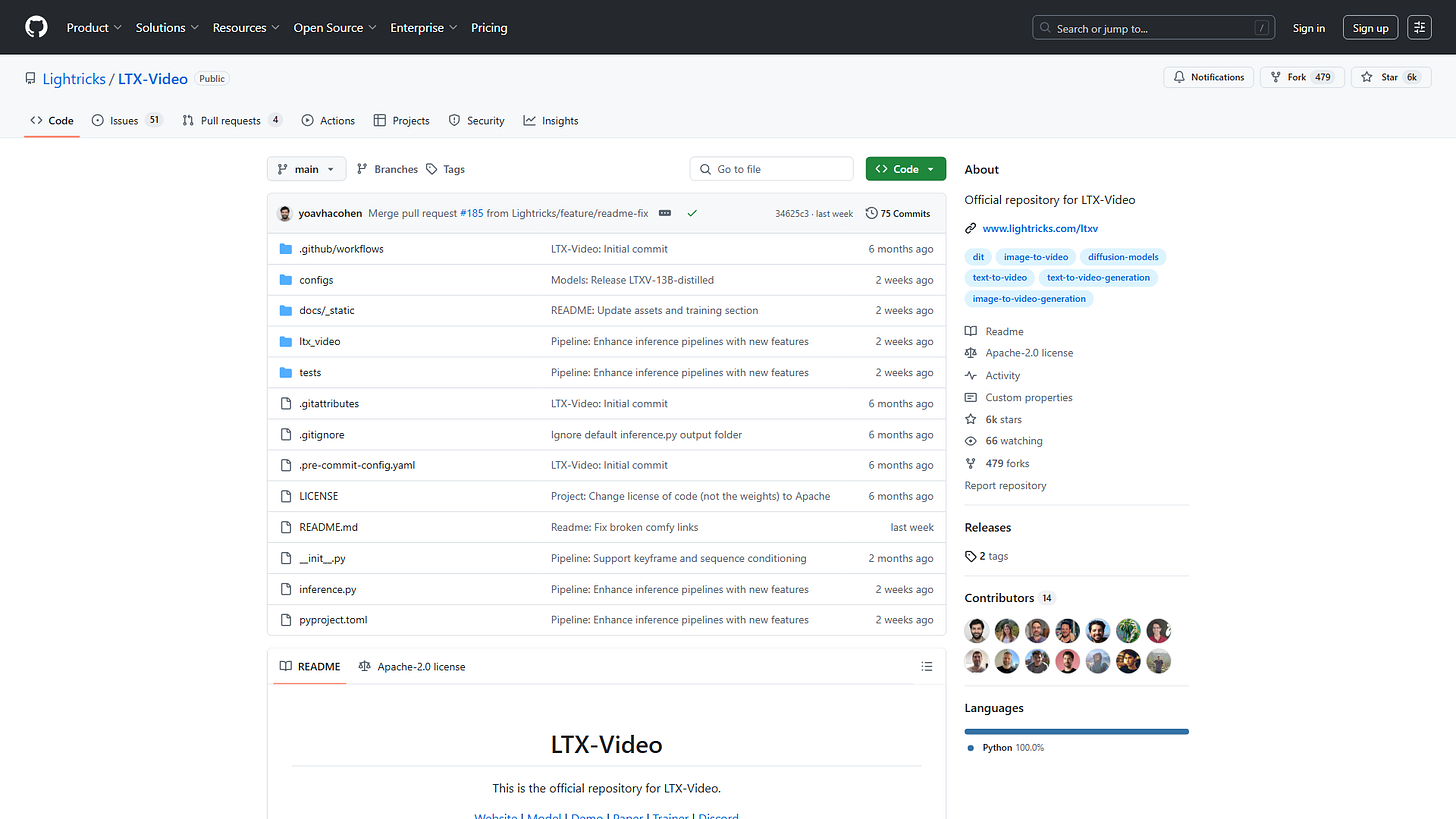This screenshot has width=1456, height=819.
Task: Switch to the Pull requests tab
Action: click(232, 121)
